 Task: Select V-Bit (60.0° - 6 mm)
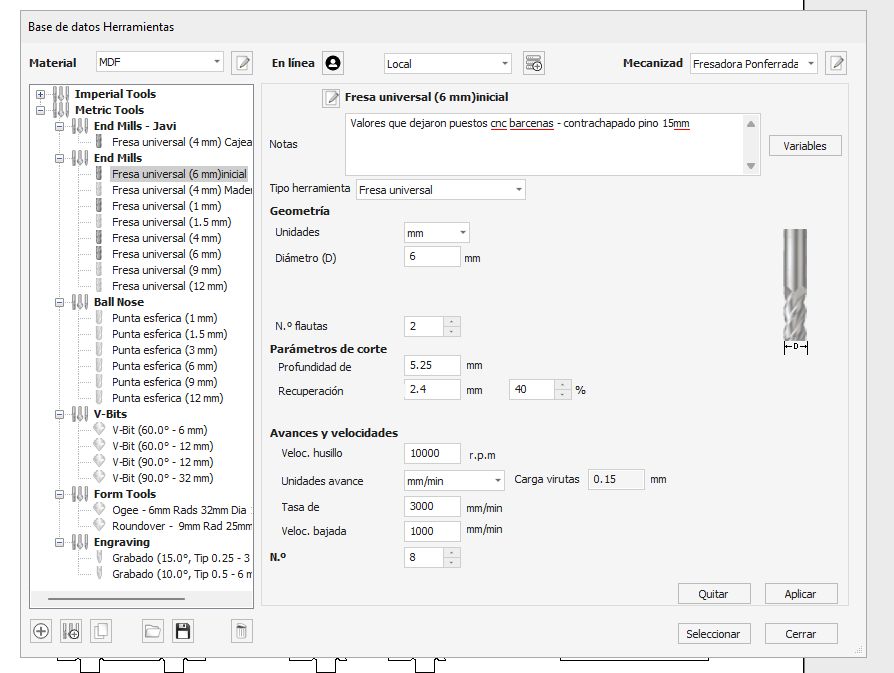(159, 430)
